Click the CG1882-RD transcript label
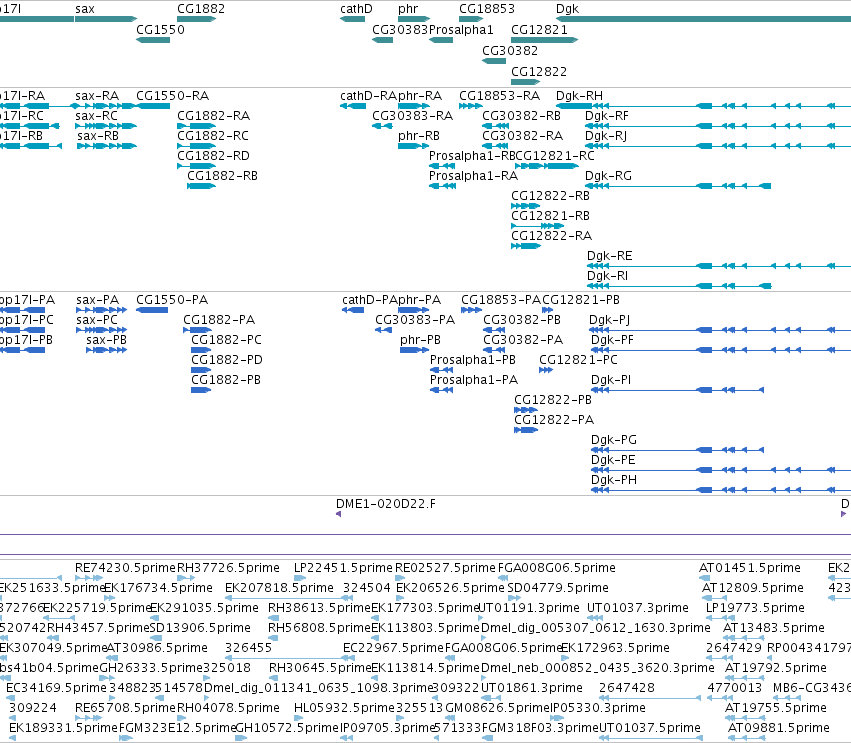The height and width of the screenshot is (743, 851). click(213, 156)
